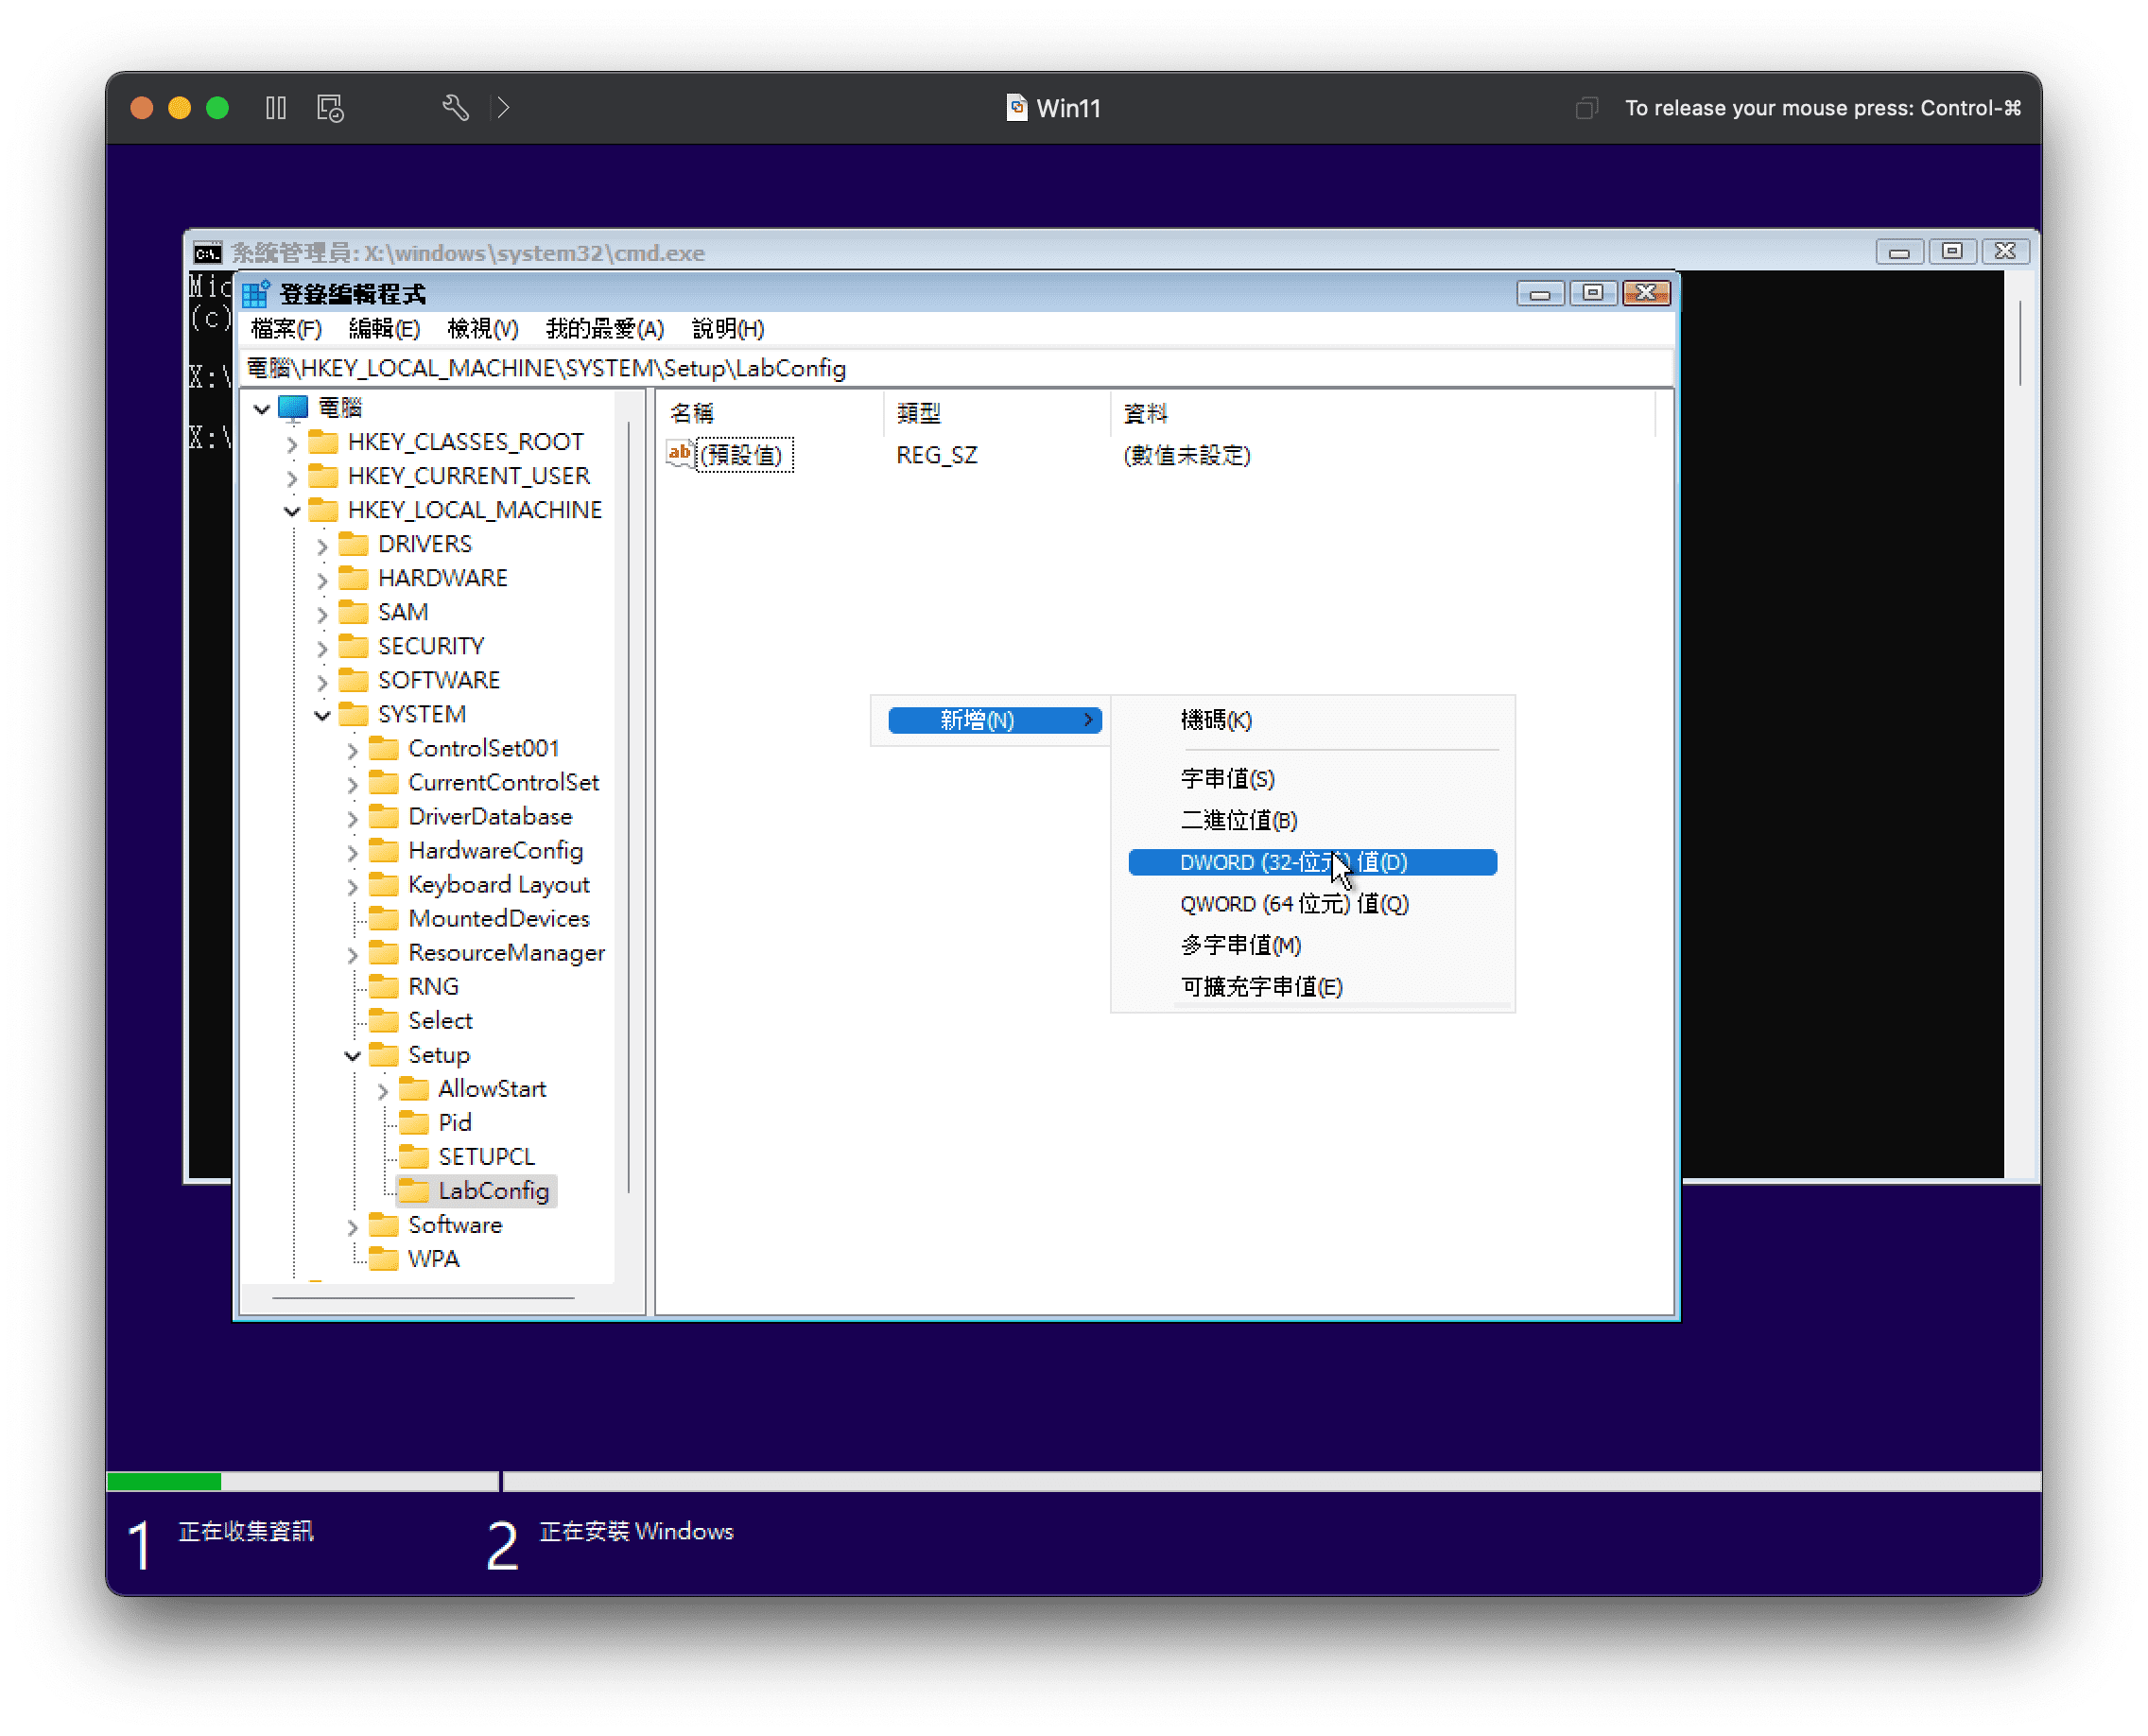
Task: Click the snapshot icon next to pause in the toolbar
Action: click(330, 107)
